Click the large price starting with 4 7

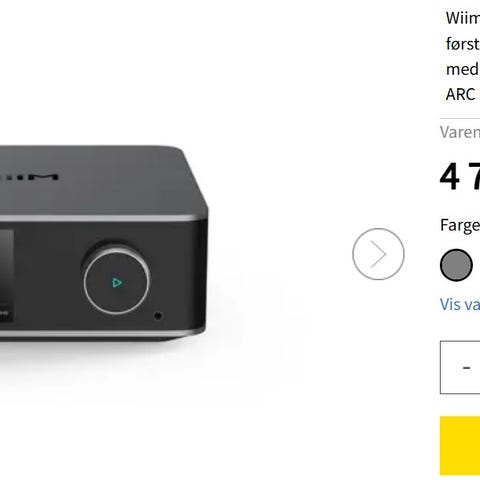click(460, 177)
